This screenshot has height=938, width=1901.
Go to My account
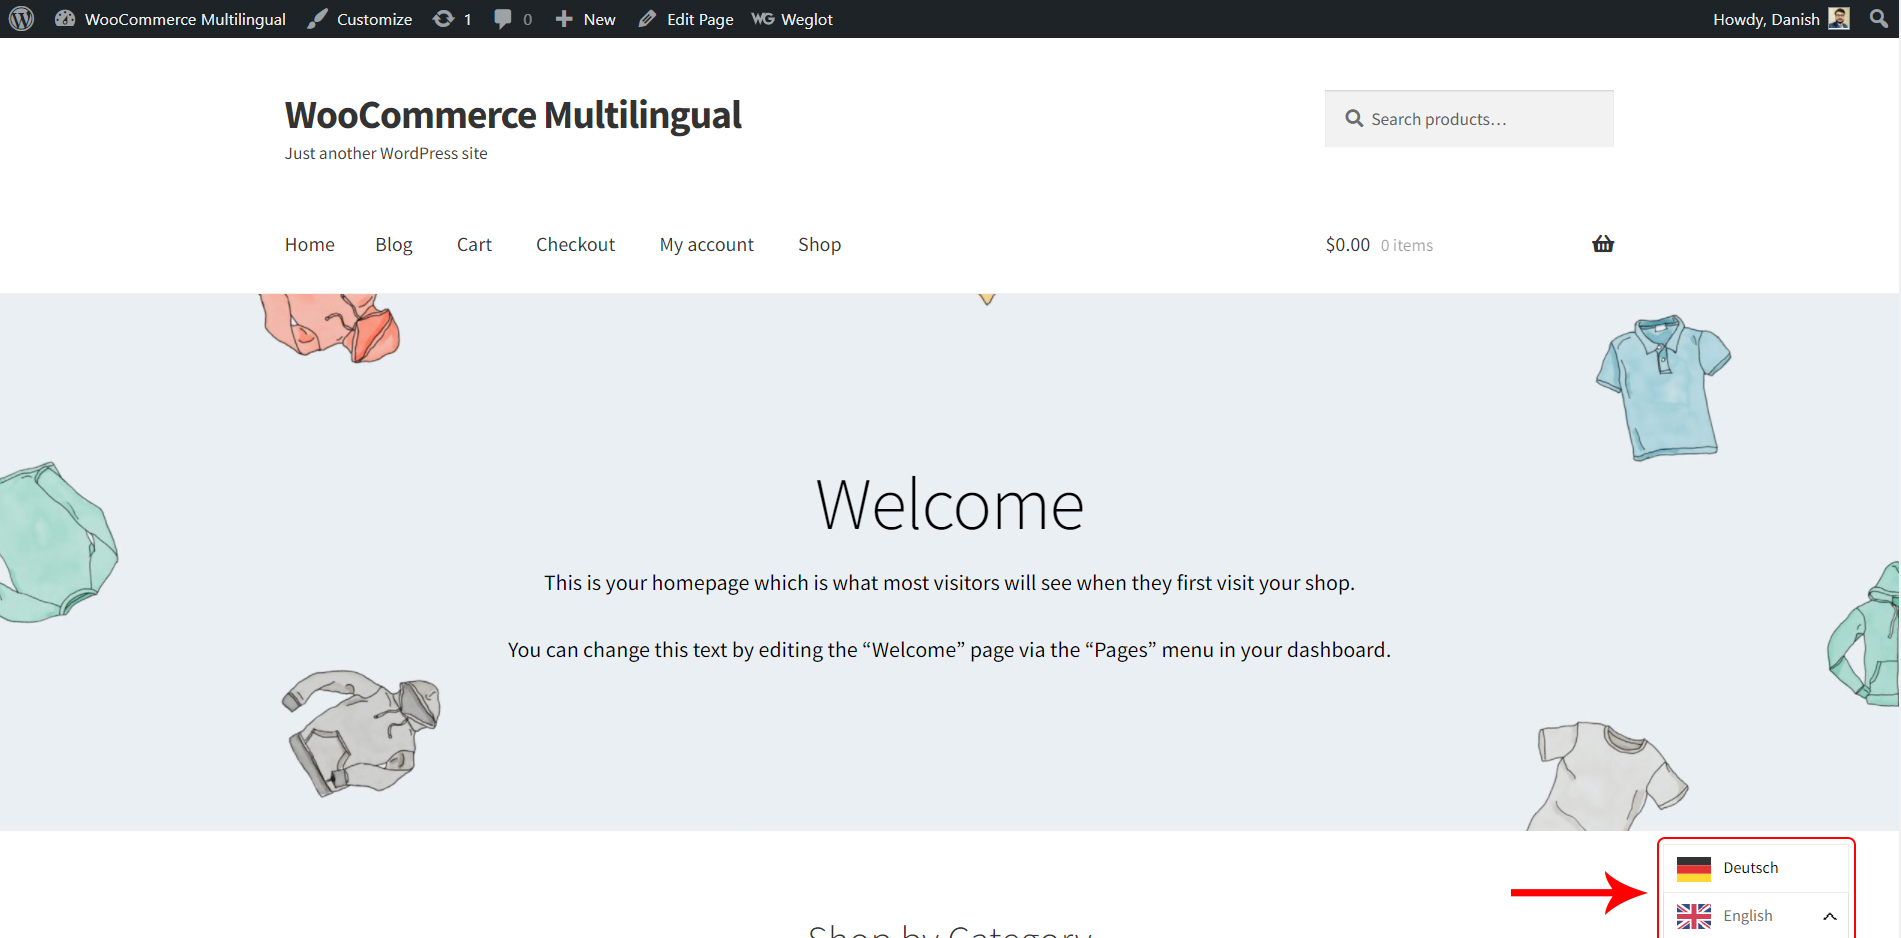(707, 245)
